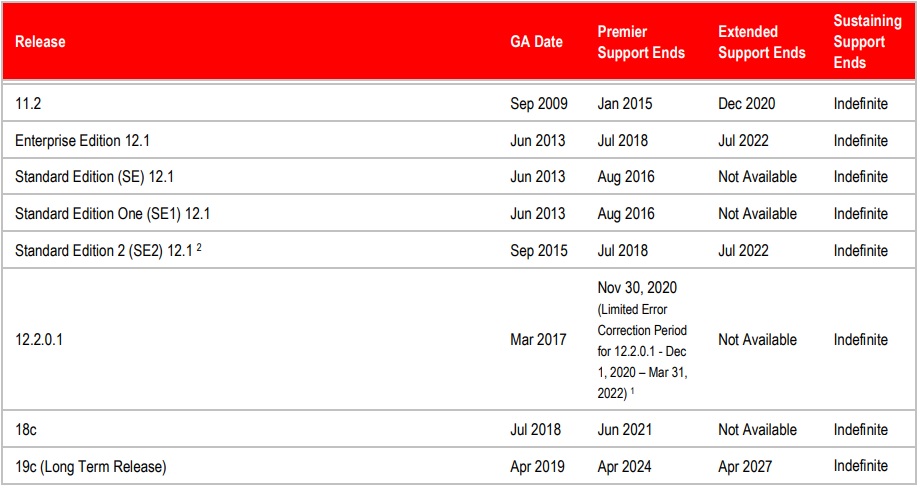The image size is (920, 492).
Task: Click the Sustaining Support Ends header
Action: (867, 42)
